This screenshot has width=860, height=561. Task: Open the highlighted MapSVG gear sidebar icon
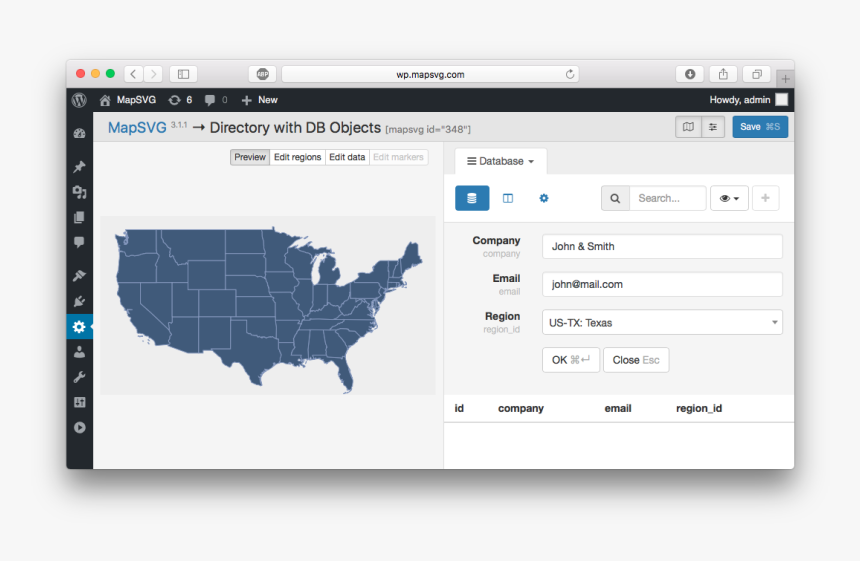[x=80, y=327]
